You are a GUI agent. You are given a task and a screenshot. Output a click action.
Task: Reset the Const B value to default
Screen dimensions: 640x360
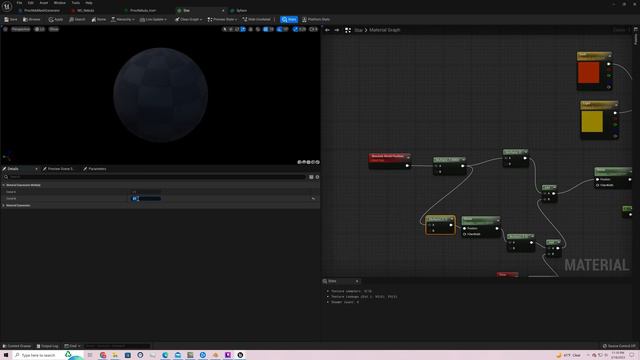(313, 199)
